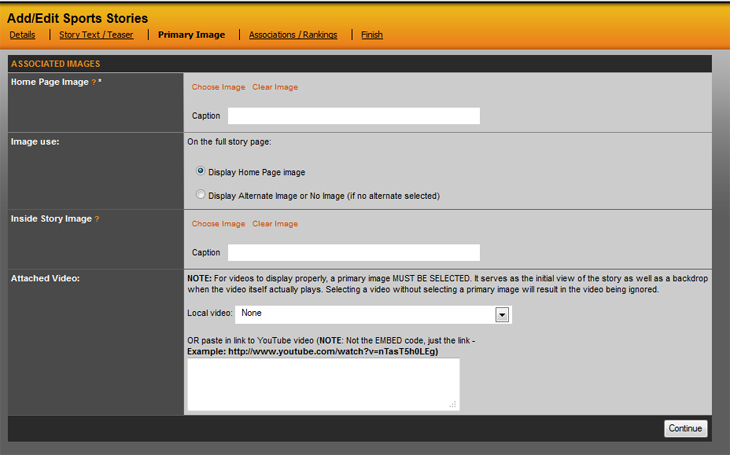Viewport: 730px width, 455px height.
Task: Click into the YouTube link text area
Action: (x=324, y=384)
